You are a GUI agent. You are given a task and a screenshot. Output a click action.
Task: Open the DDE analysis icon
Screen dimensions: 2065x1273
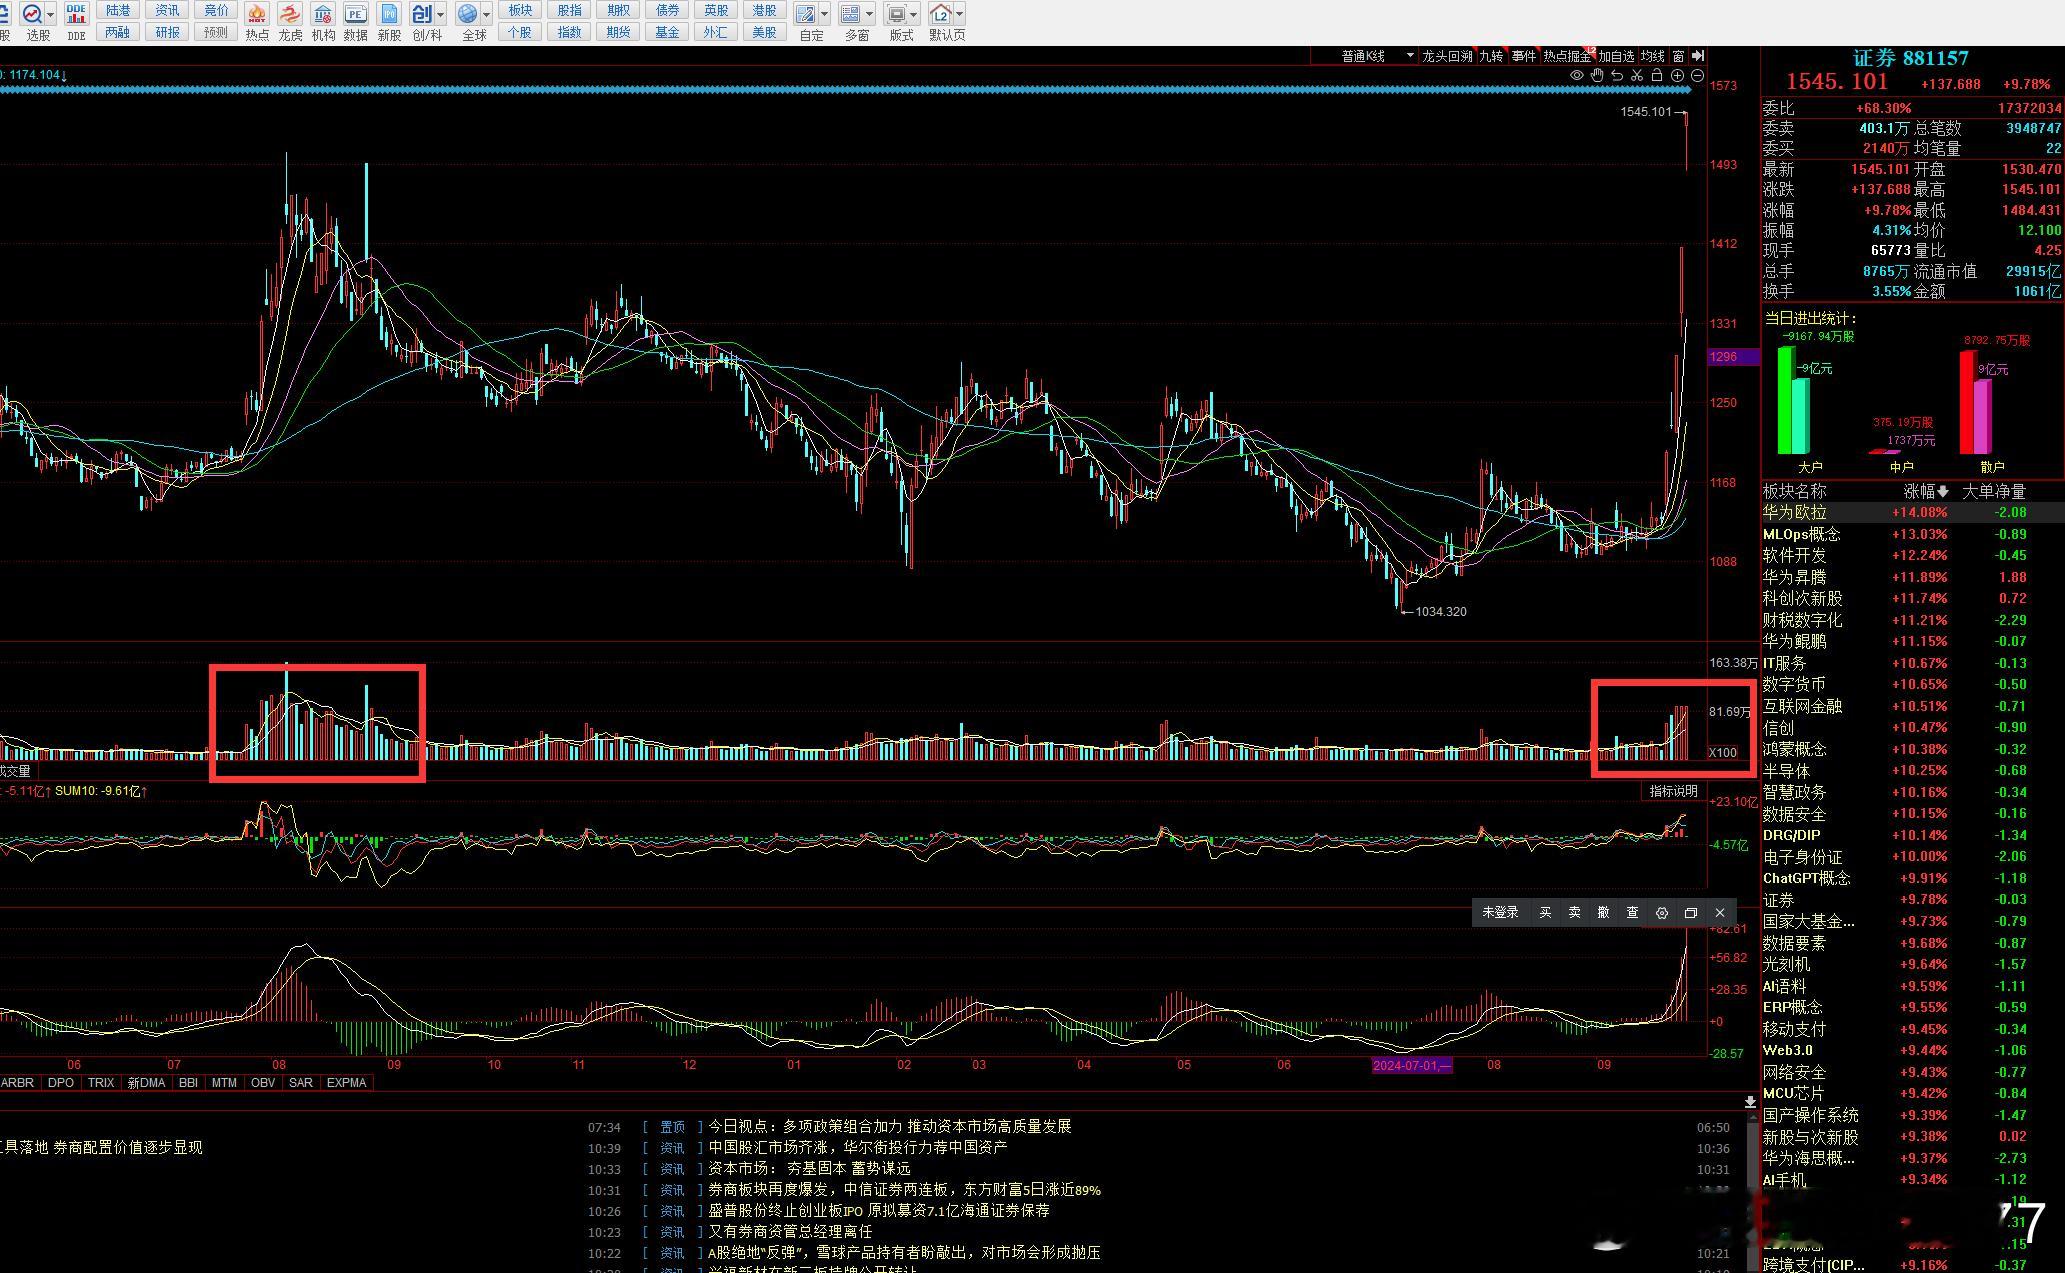77,14
